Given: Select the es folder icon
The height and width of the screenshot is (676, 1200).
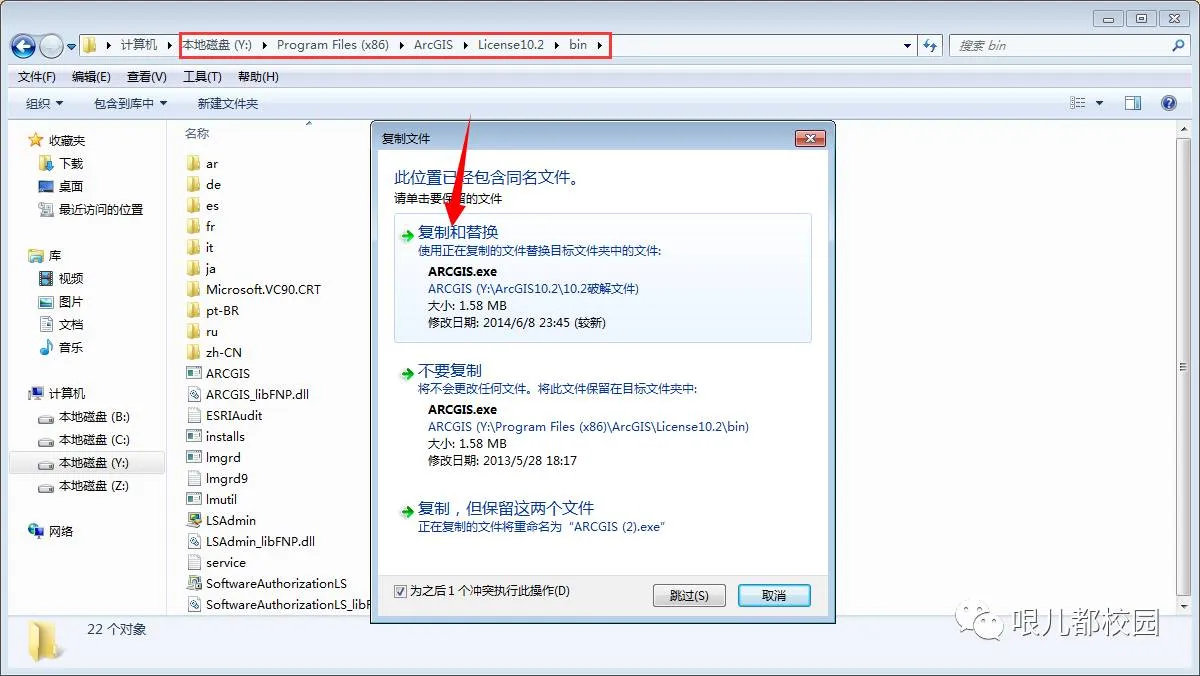Looking at the screenshot, I should (194, 205).
